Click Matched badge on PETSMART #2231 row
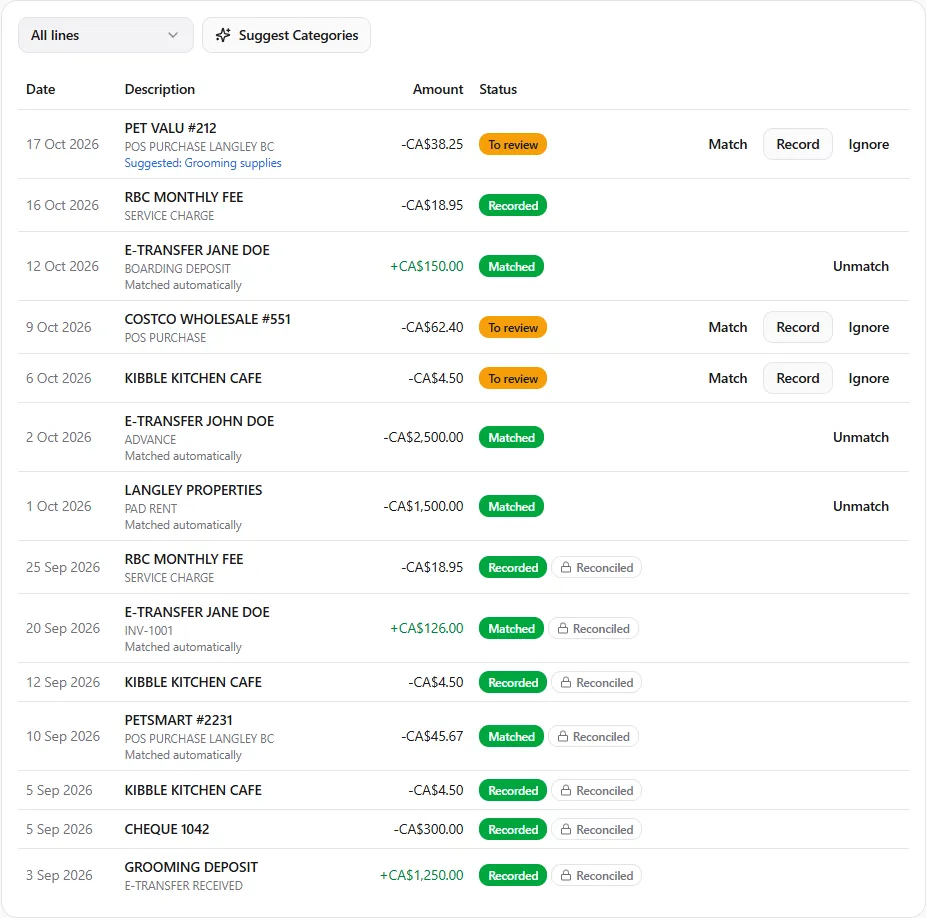 point(511,737)
